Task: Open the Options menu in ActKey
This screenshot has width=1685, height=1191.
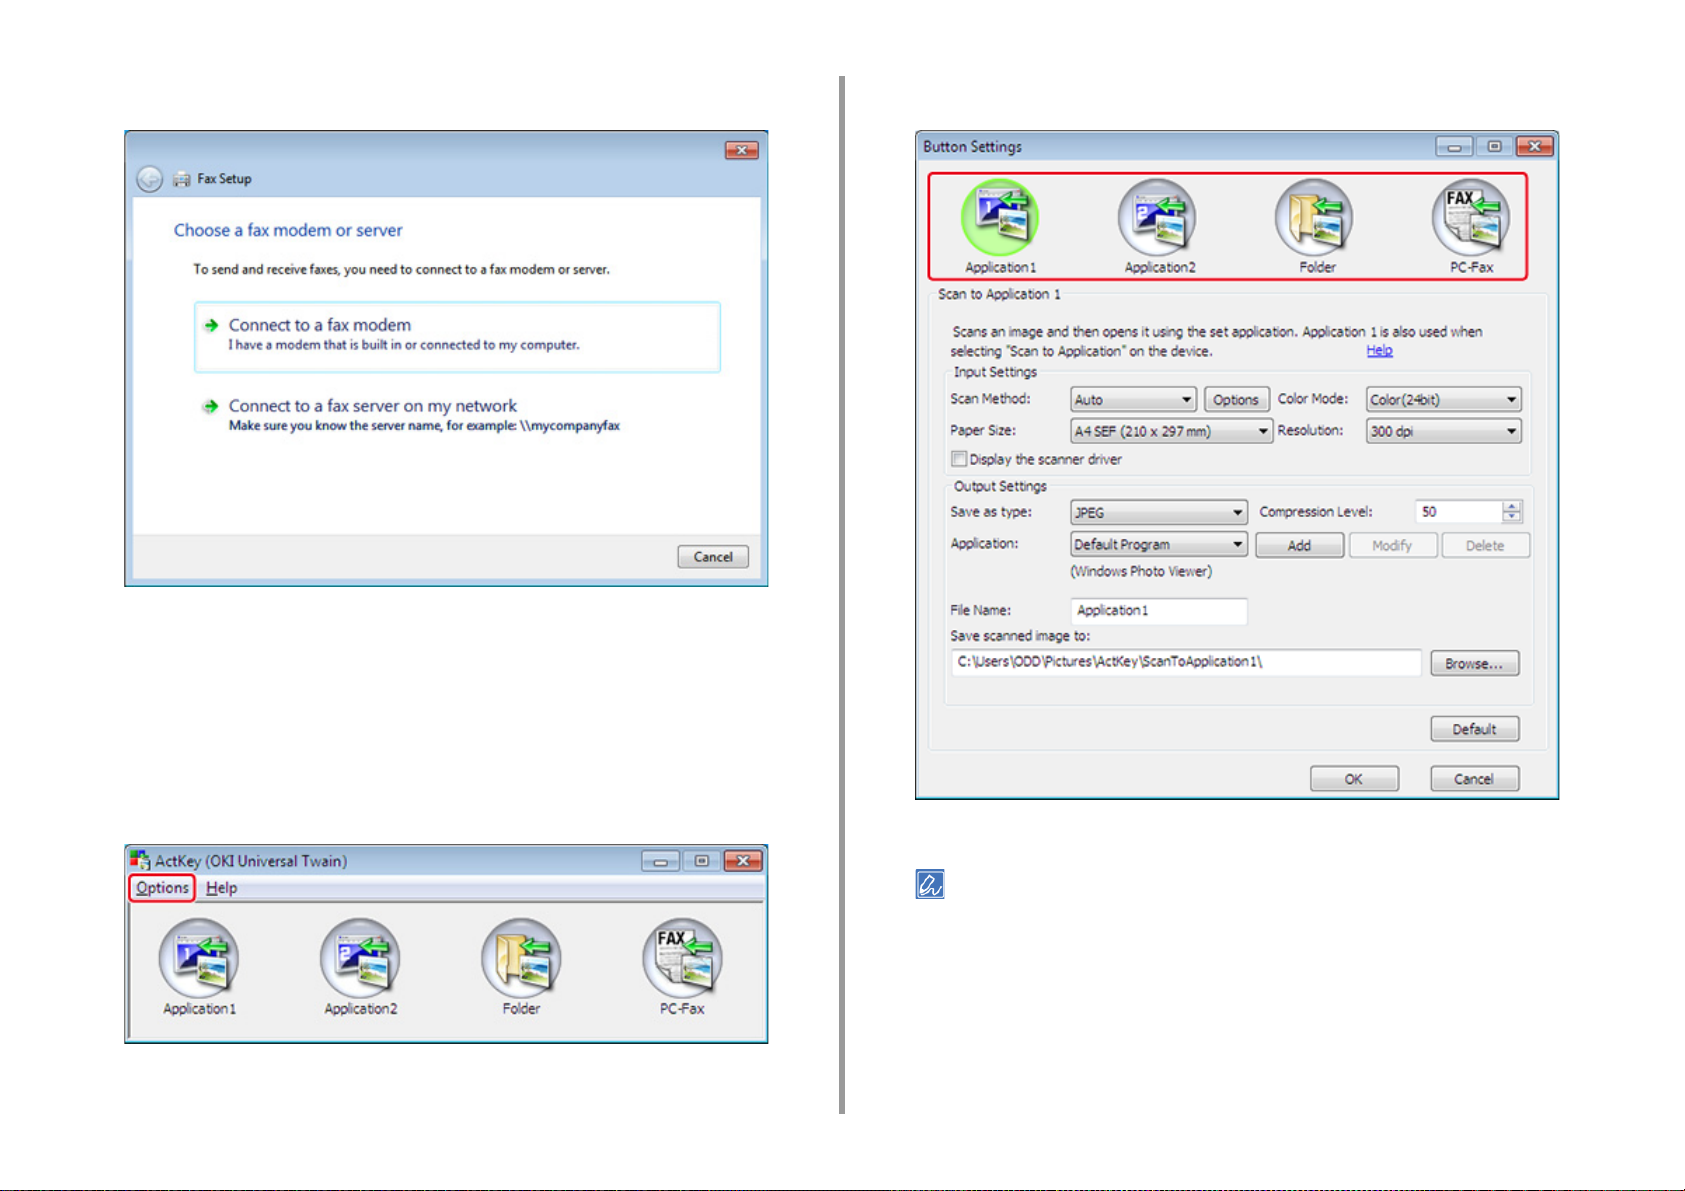Action: click(x=162, y=888)
